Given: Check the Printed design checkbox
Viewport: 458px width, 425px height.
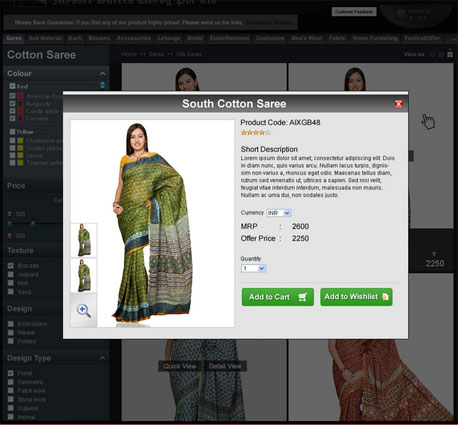Looking at the screenshot, I should click(x=11, y=341).
